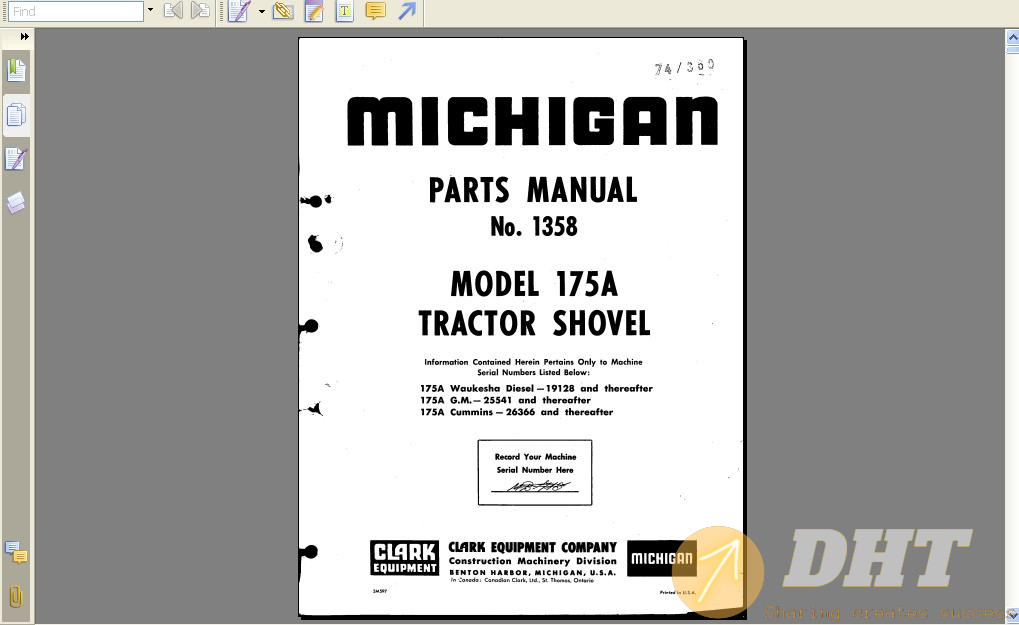
Task: Click the '175A Cummins' serial number line
Action: 517,412
